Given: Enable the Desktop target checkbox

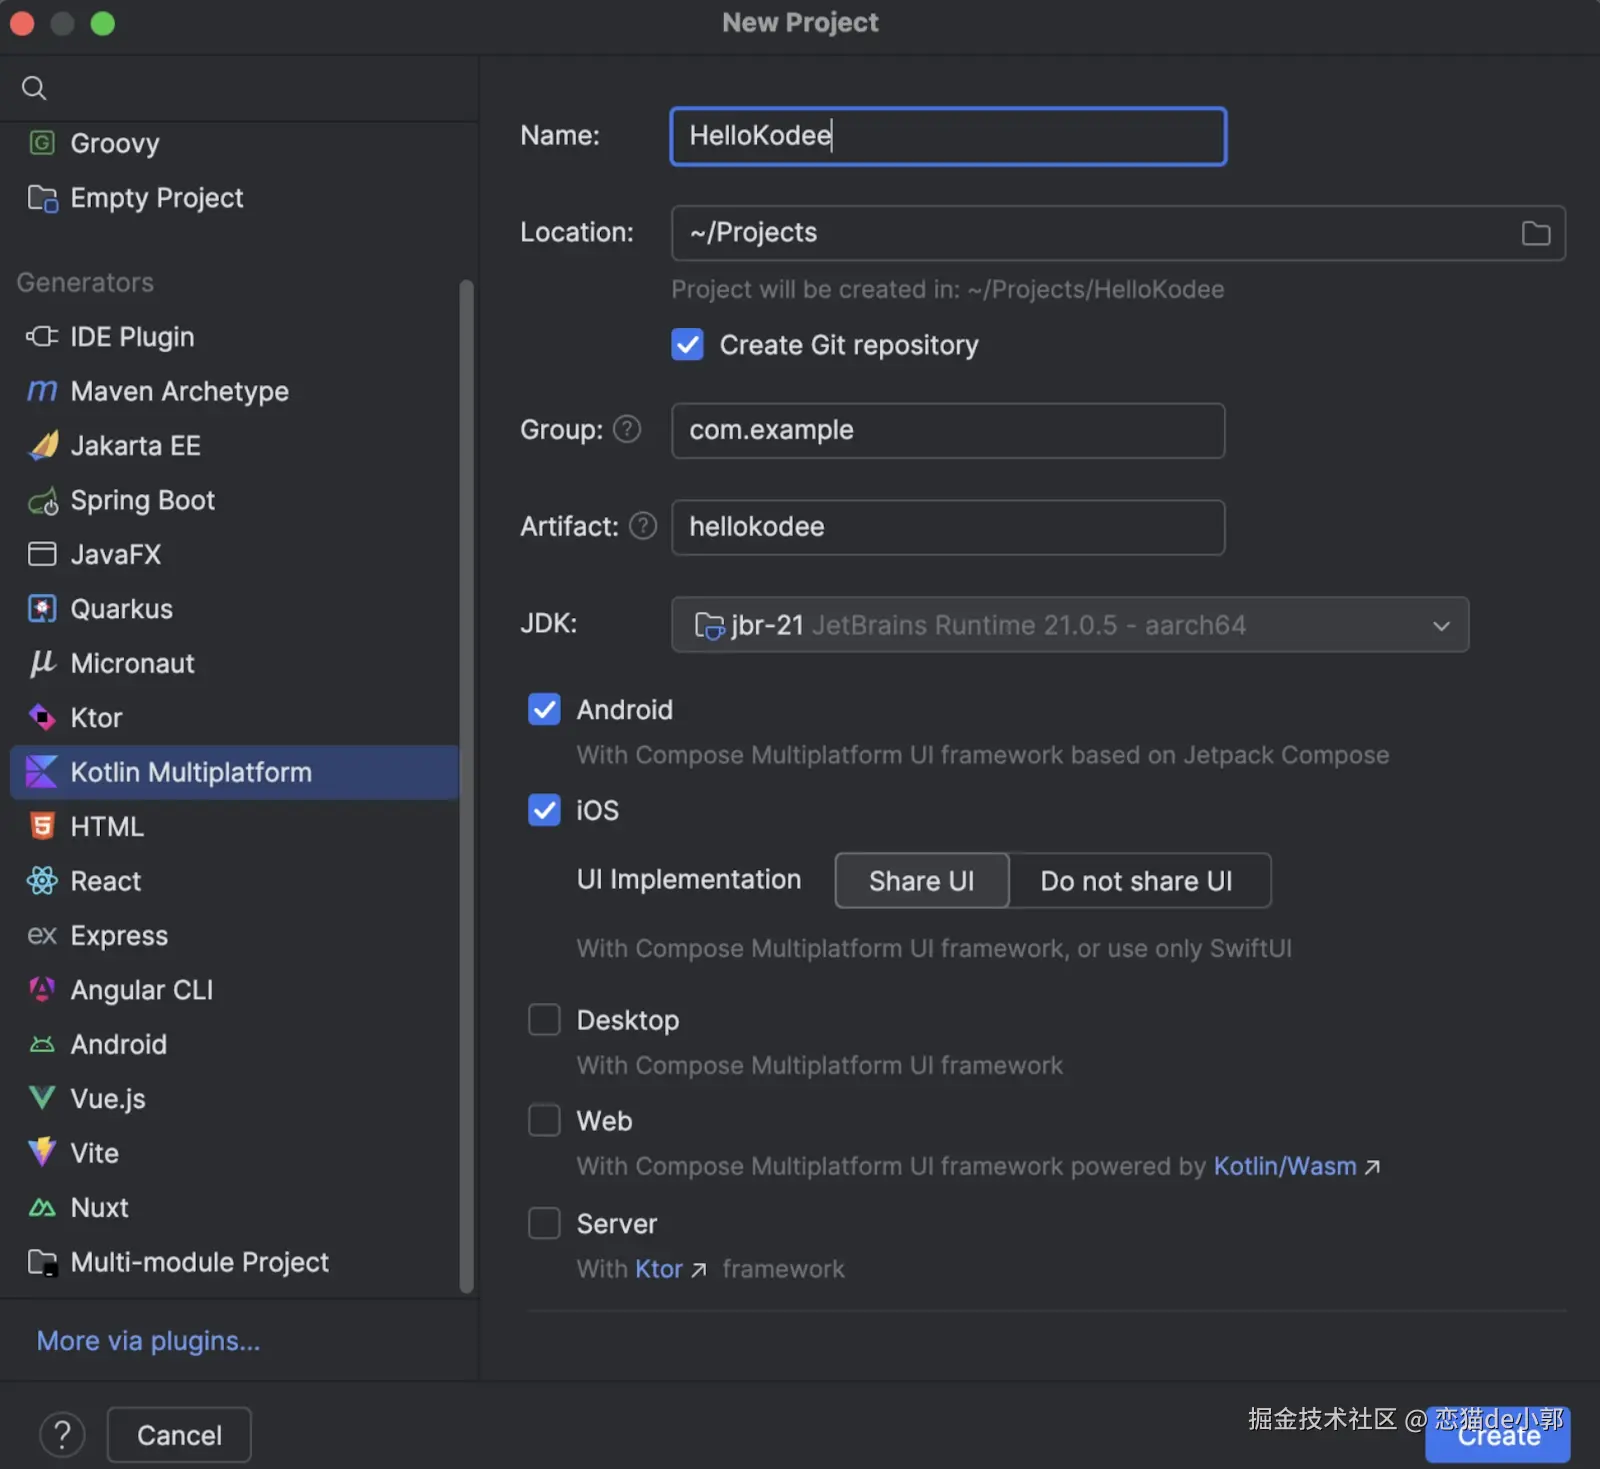Looking at the screenshot, I should coord(544,1020).
